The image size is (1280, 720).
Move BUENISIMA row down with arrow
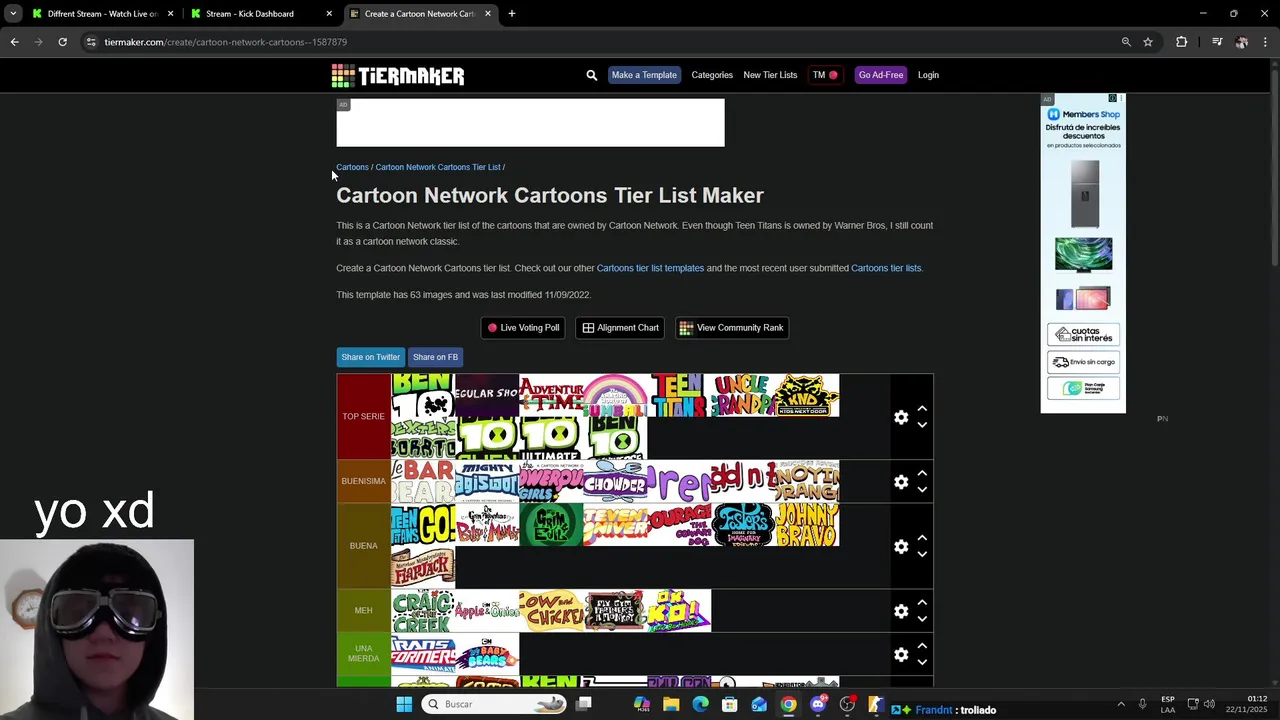922,490
